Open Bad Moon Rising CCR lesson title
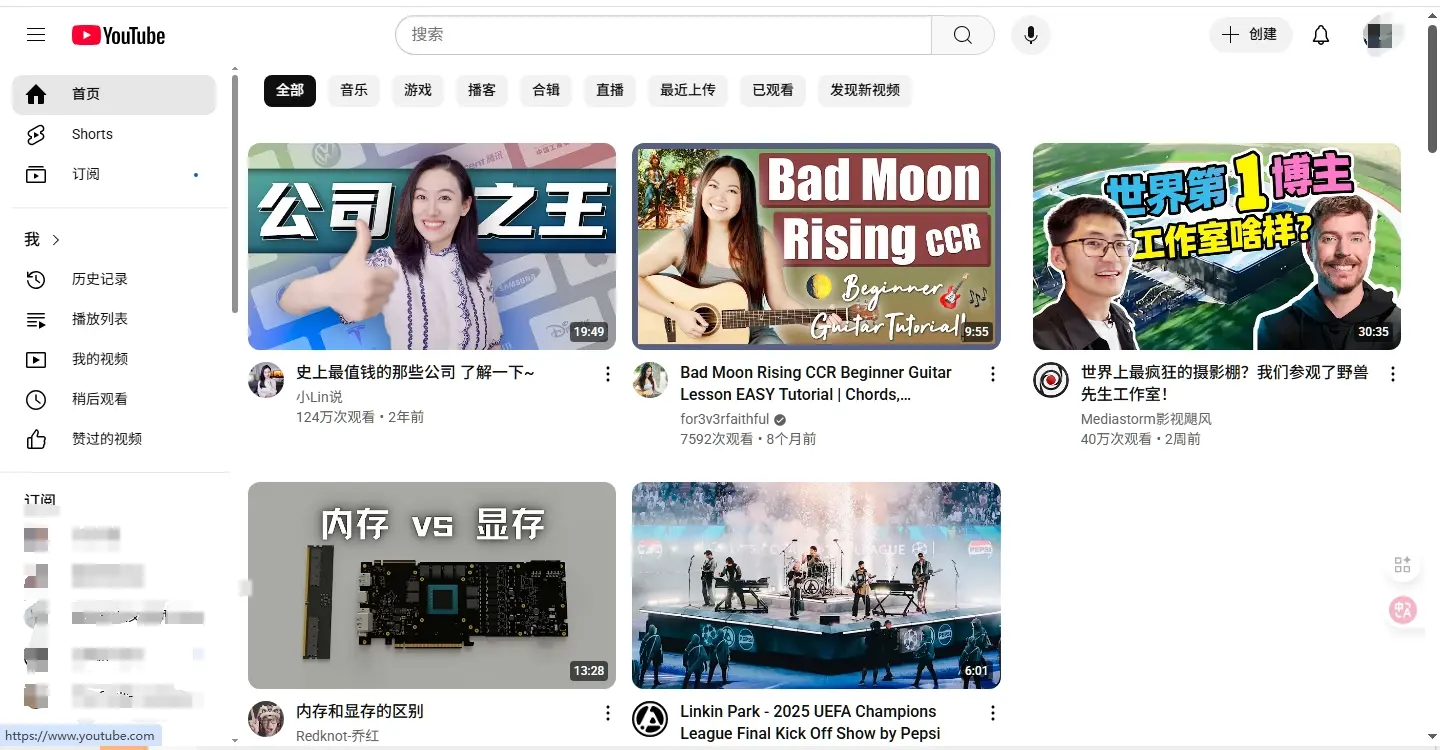This screenshot has height=750, width=1440. 816,383
